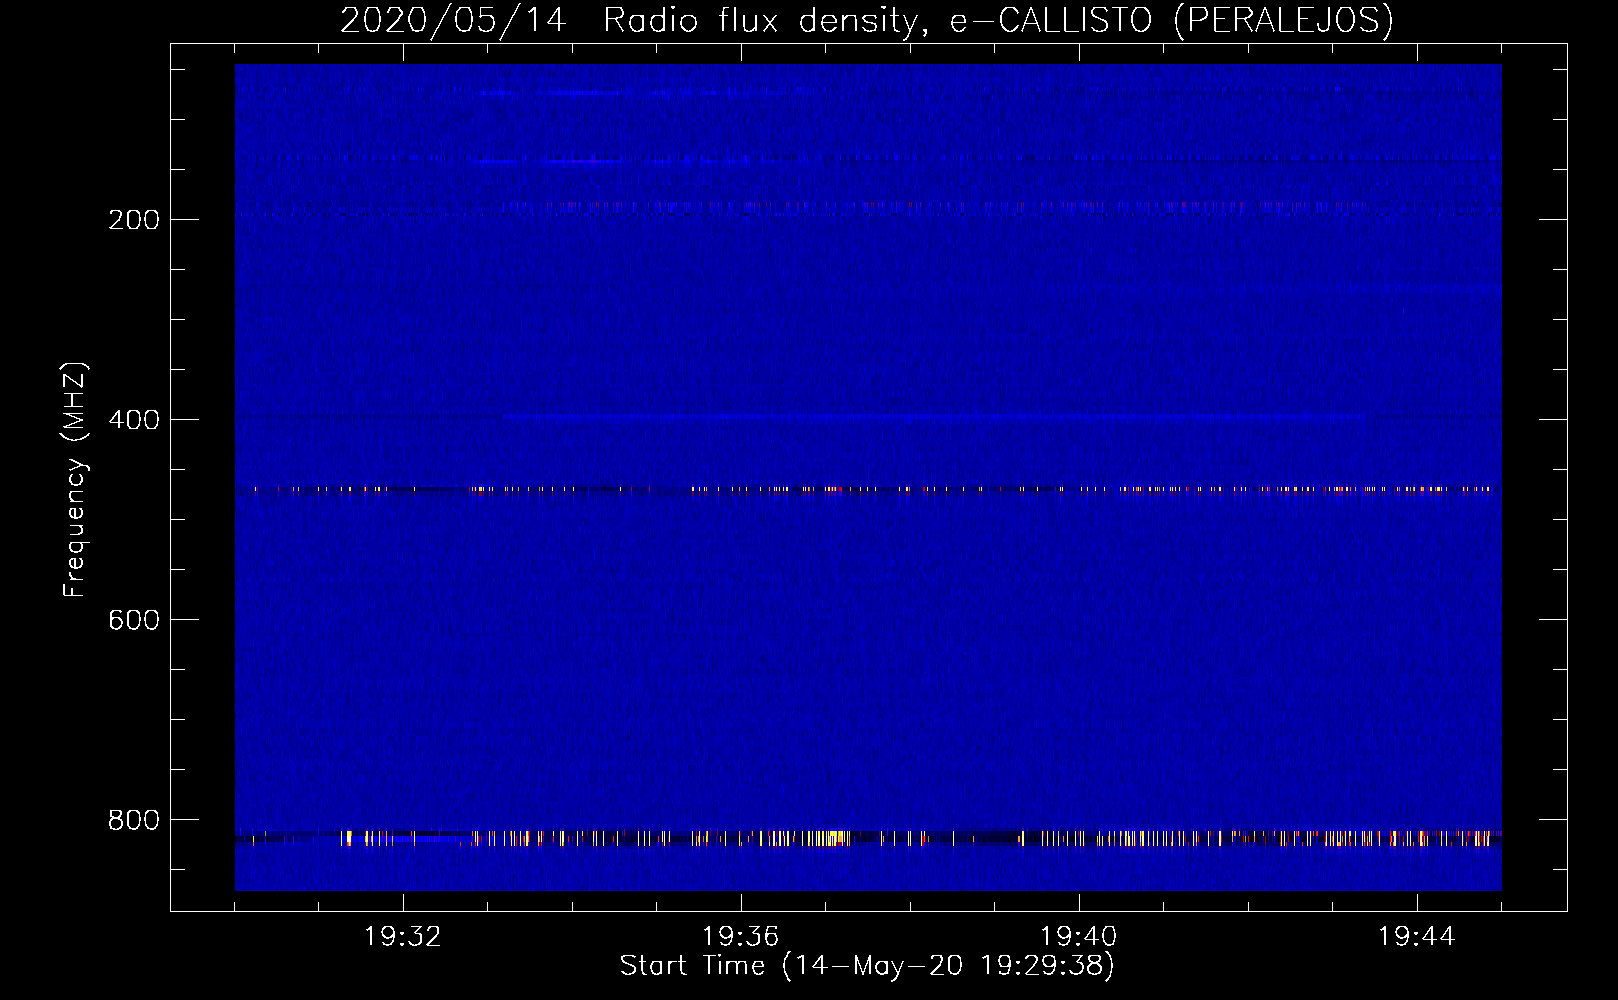Click the 19:36 time tick label

(740, 936)
